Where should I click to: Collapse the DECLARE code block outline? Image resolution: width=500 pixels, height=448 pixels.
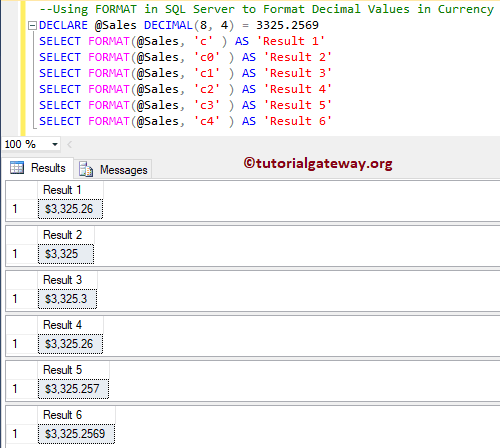click(32, 26)
